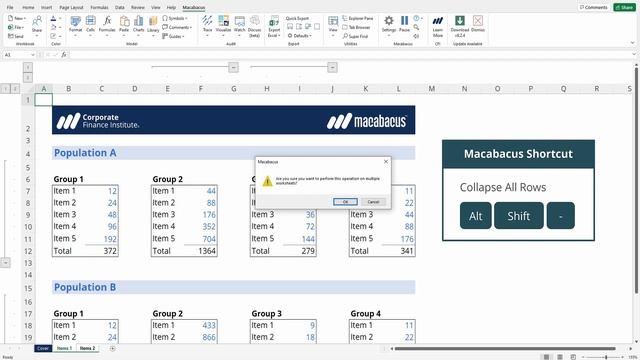The width and height of the screenshot is (640, 360).
Task: Apply font color with the A icon
Action: [x=53, y=18]
